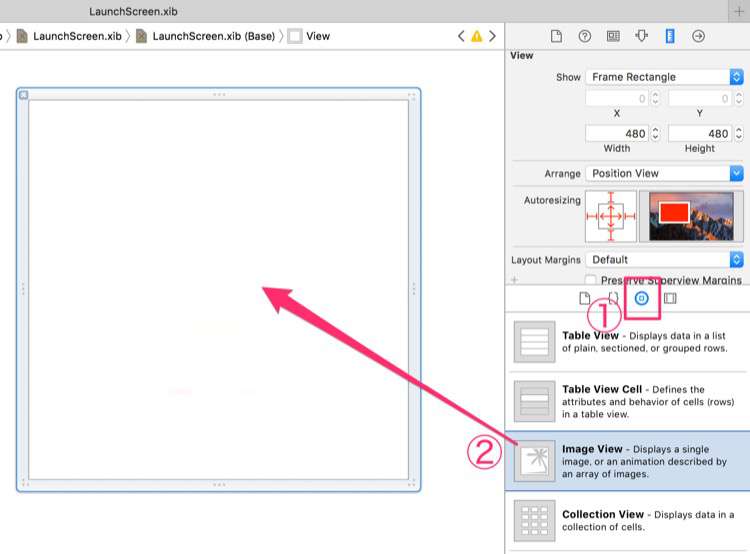
Task: Click the X position input field
Action: coord(617,99)
